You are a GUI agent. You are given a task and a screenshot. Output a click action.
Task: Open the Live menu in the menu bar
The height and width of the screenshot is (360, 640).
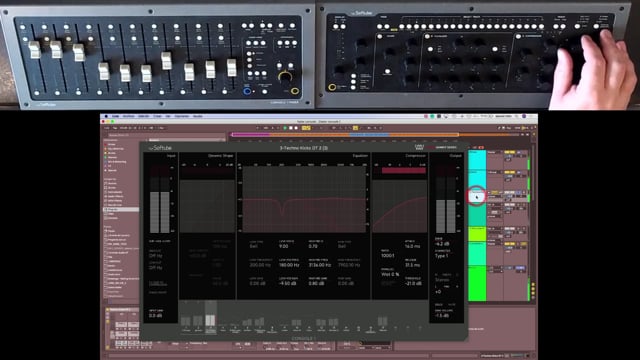point(116,116)
